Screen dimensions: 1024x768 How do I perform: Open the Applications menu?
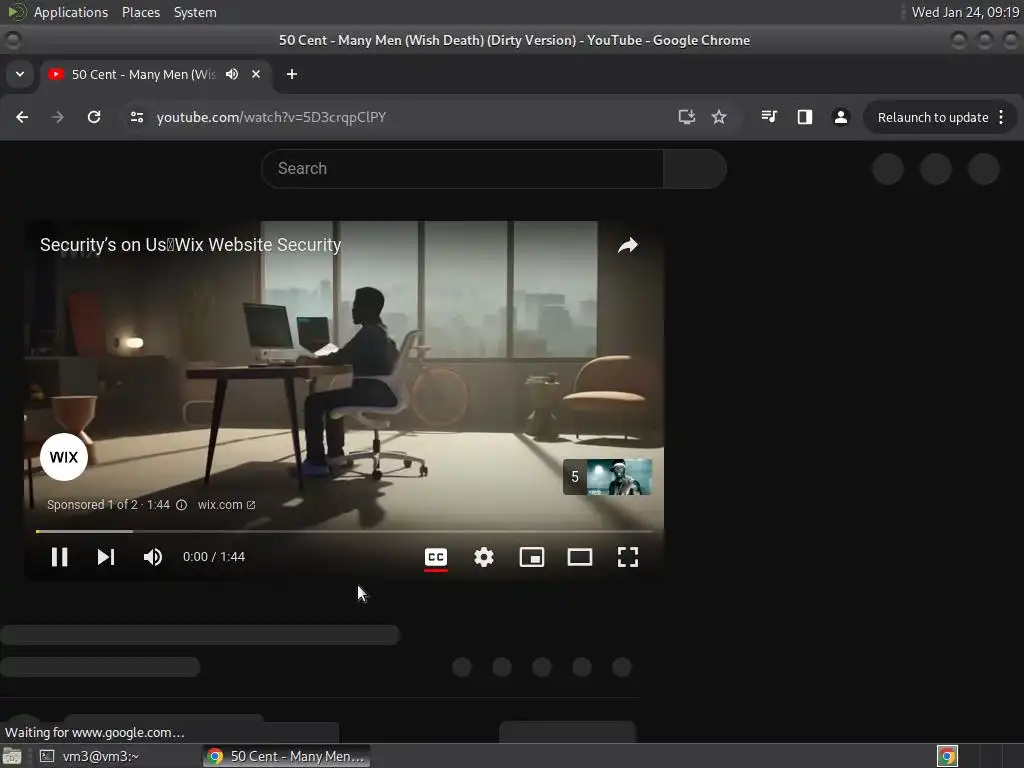coord(71,12)
